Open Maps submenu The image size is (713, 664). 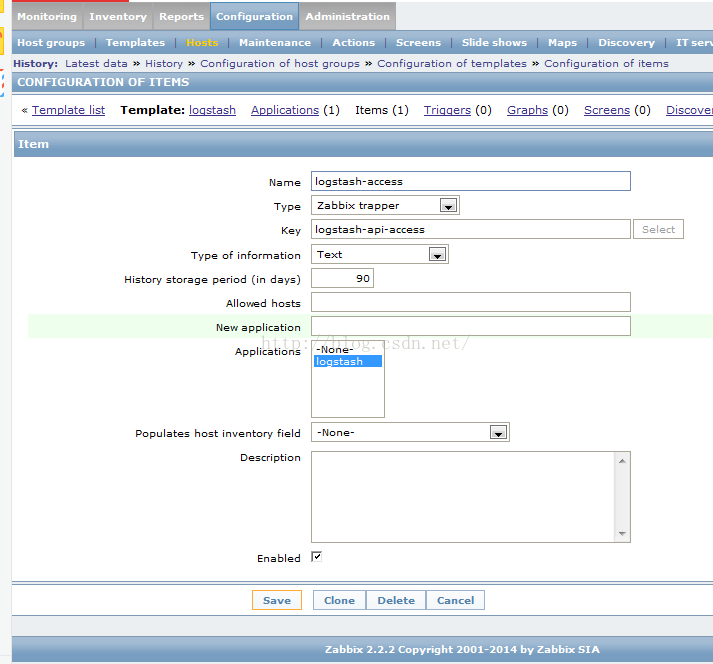(562, 42)
